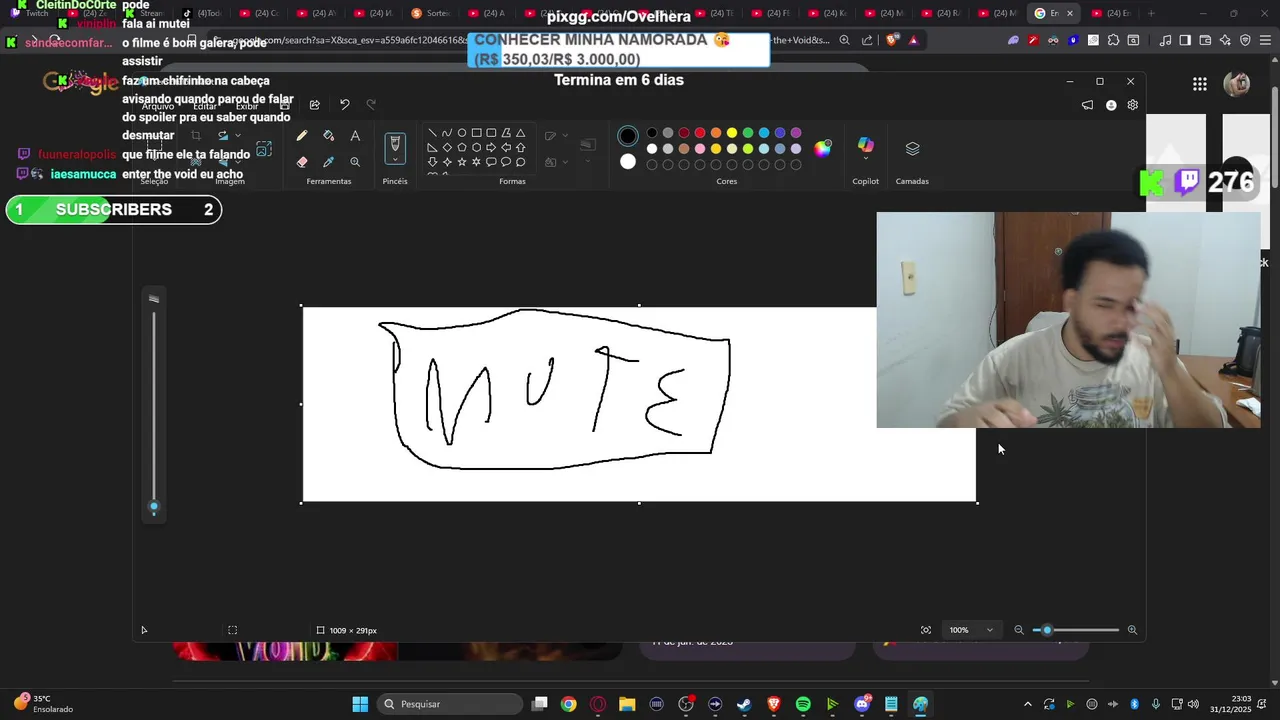Choose the green color swatch
Viewport: 1280px width, 720px height.
(747, 133)
